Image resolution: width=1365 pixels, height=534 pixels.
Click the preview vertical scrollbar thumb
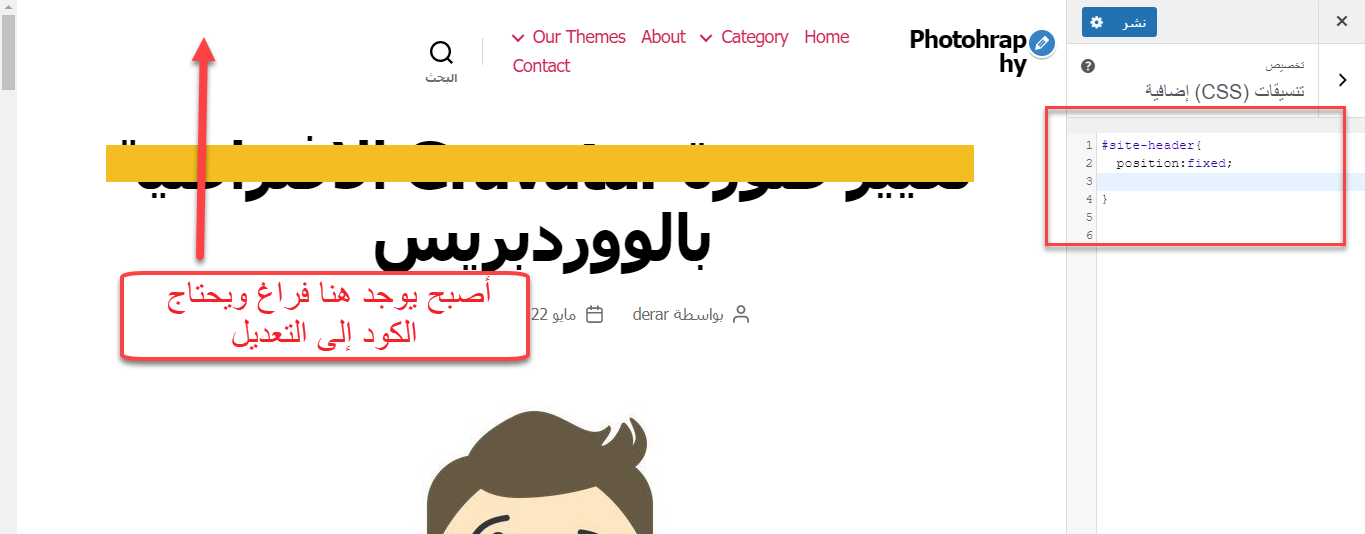8,52
